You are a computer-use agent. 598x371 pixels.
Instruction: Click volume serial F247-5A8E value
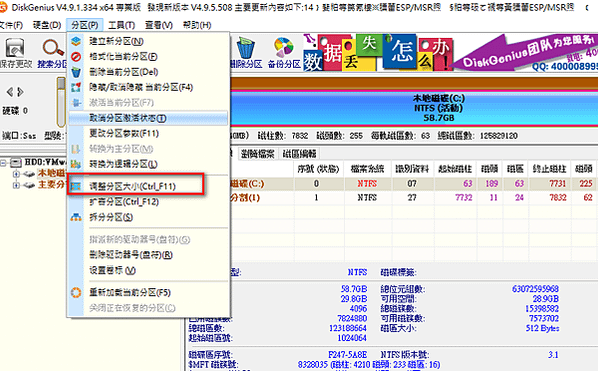click(x=347, y=355)
